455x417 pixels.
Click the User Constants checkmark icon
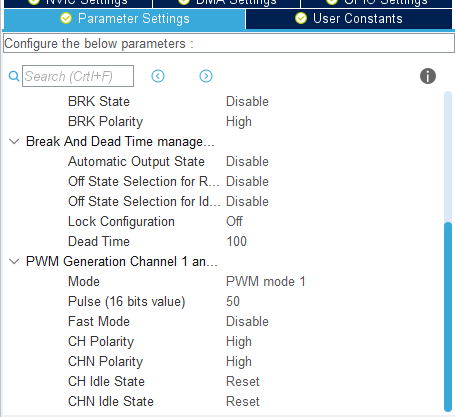tap(301, 18)
